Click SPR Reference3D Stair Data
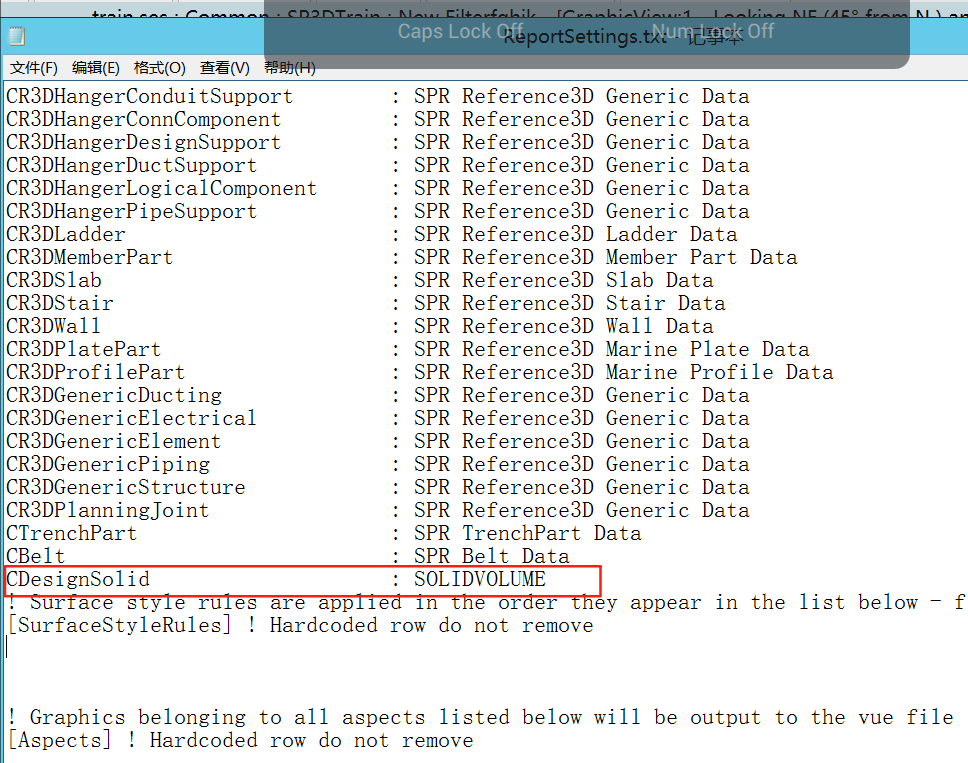Screen dimensions: 968x763 tap(569, 304)
